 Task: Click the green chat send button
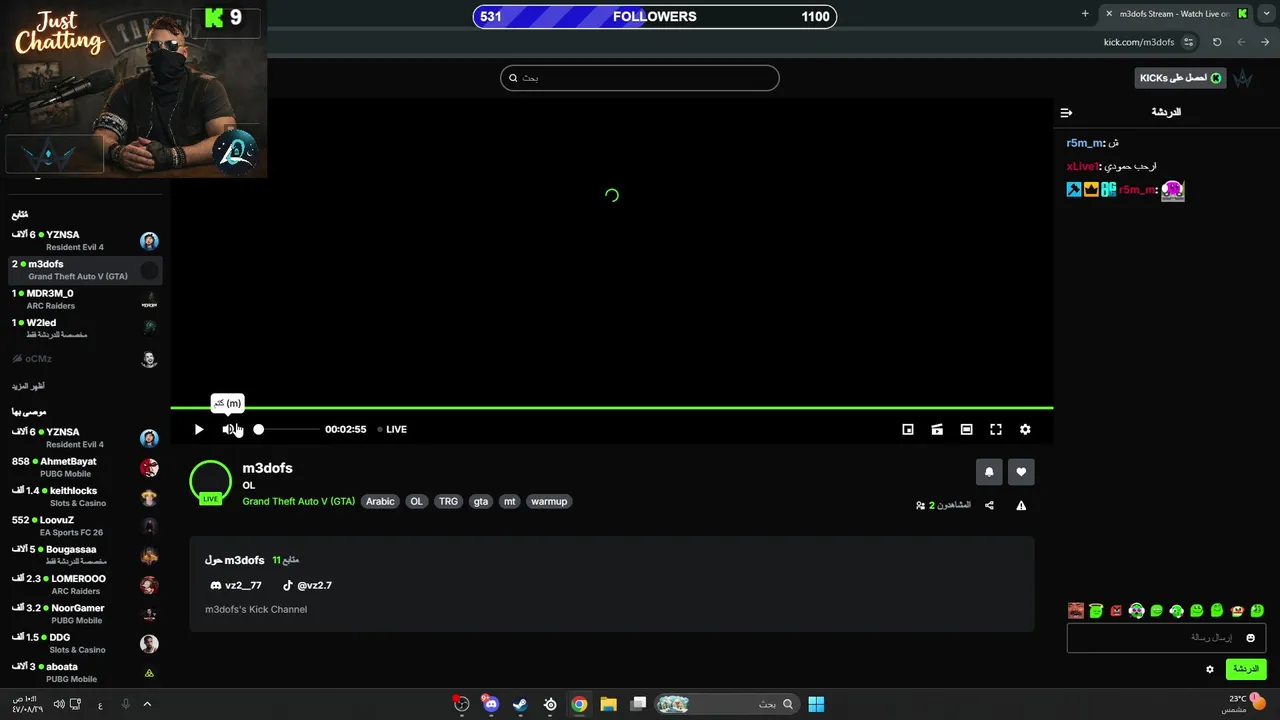(x=1246, y=669)
